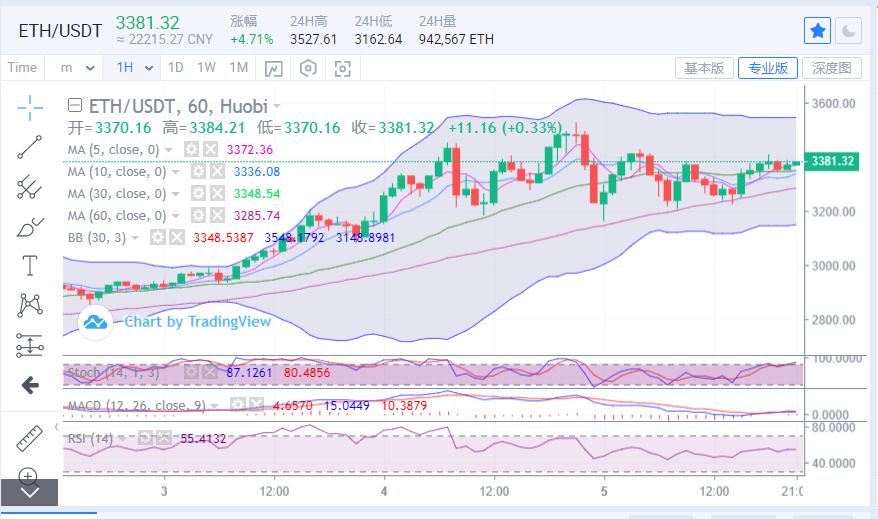
Task: Open settings for MA 60 indicator
Action: tap(198, 216)
